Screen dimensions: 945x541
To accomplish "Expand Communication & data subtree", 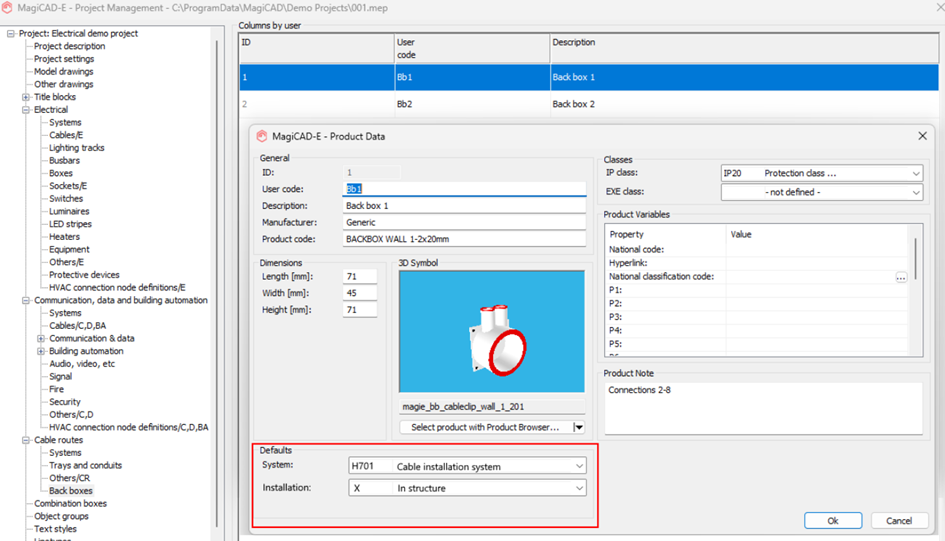I will tap(41, 339).
